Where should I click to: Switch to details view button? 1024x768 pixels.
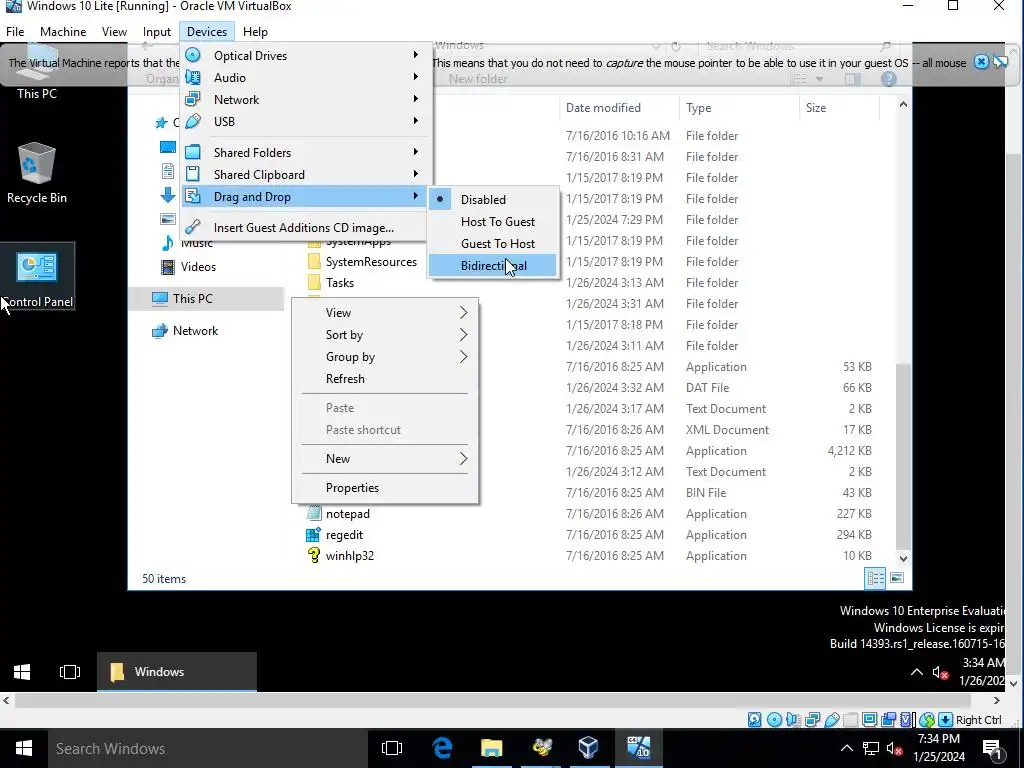click(x=875, y=578)
